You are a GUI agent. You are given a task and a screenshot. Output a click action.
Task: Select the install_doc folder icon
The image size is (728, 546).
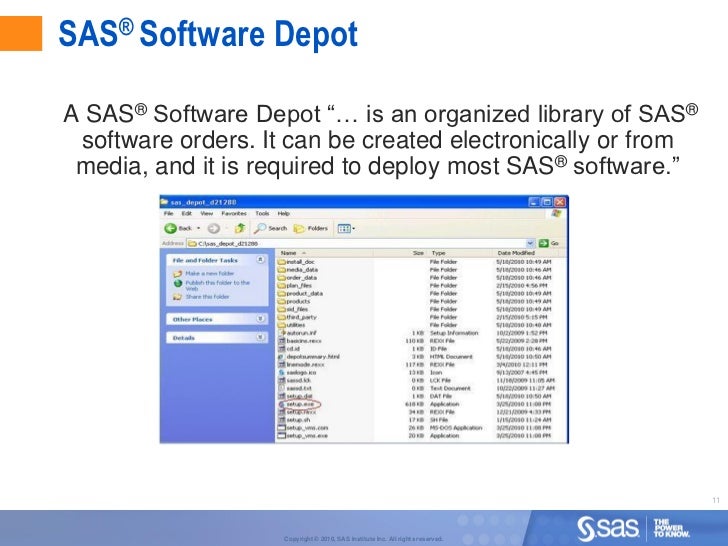(x=282, y=262)
